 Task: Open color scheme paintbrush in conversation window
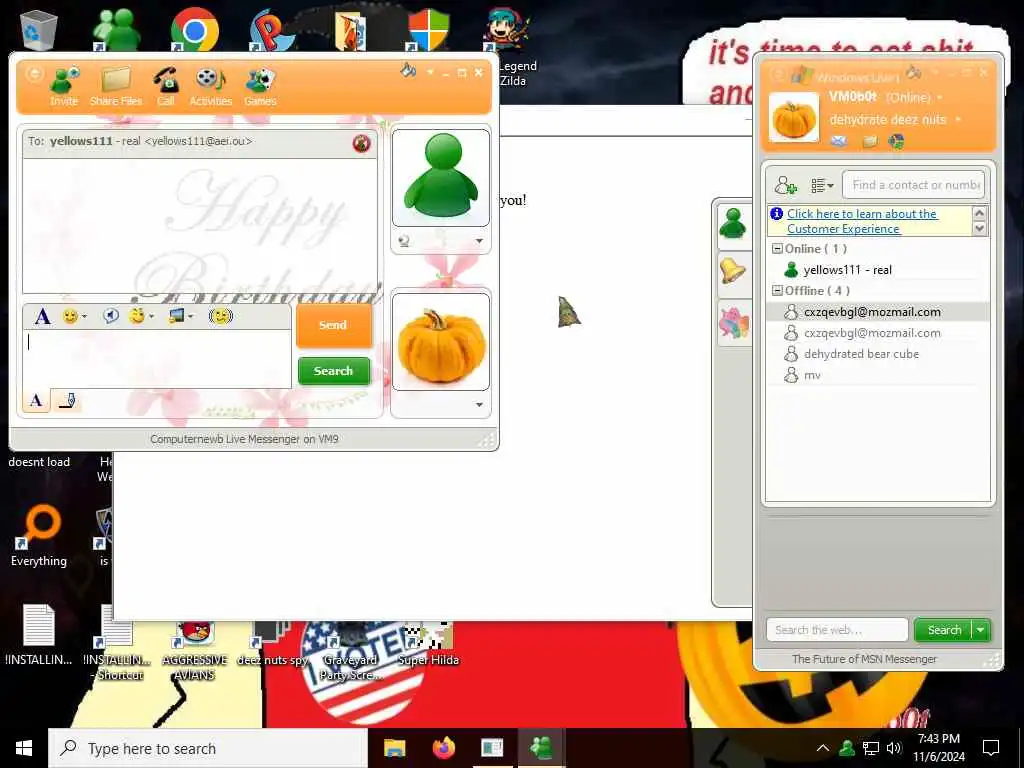click(408, 70)
